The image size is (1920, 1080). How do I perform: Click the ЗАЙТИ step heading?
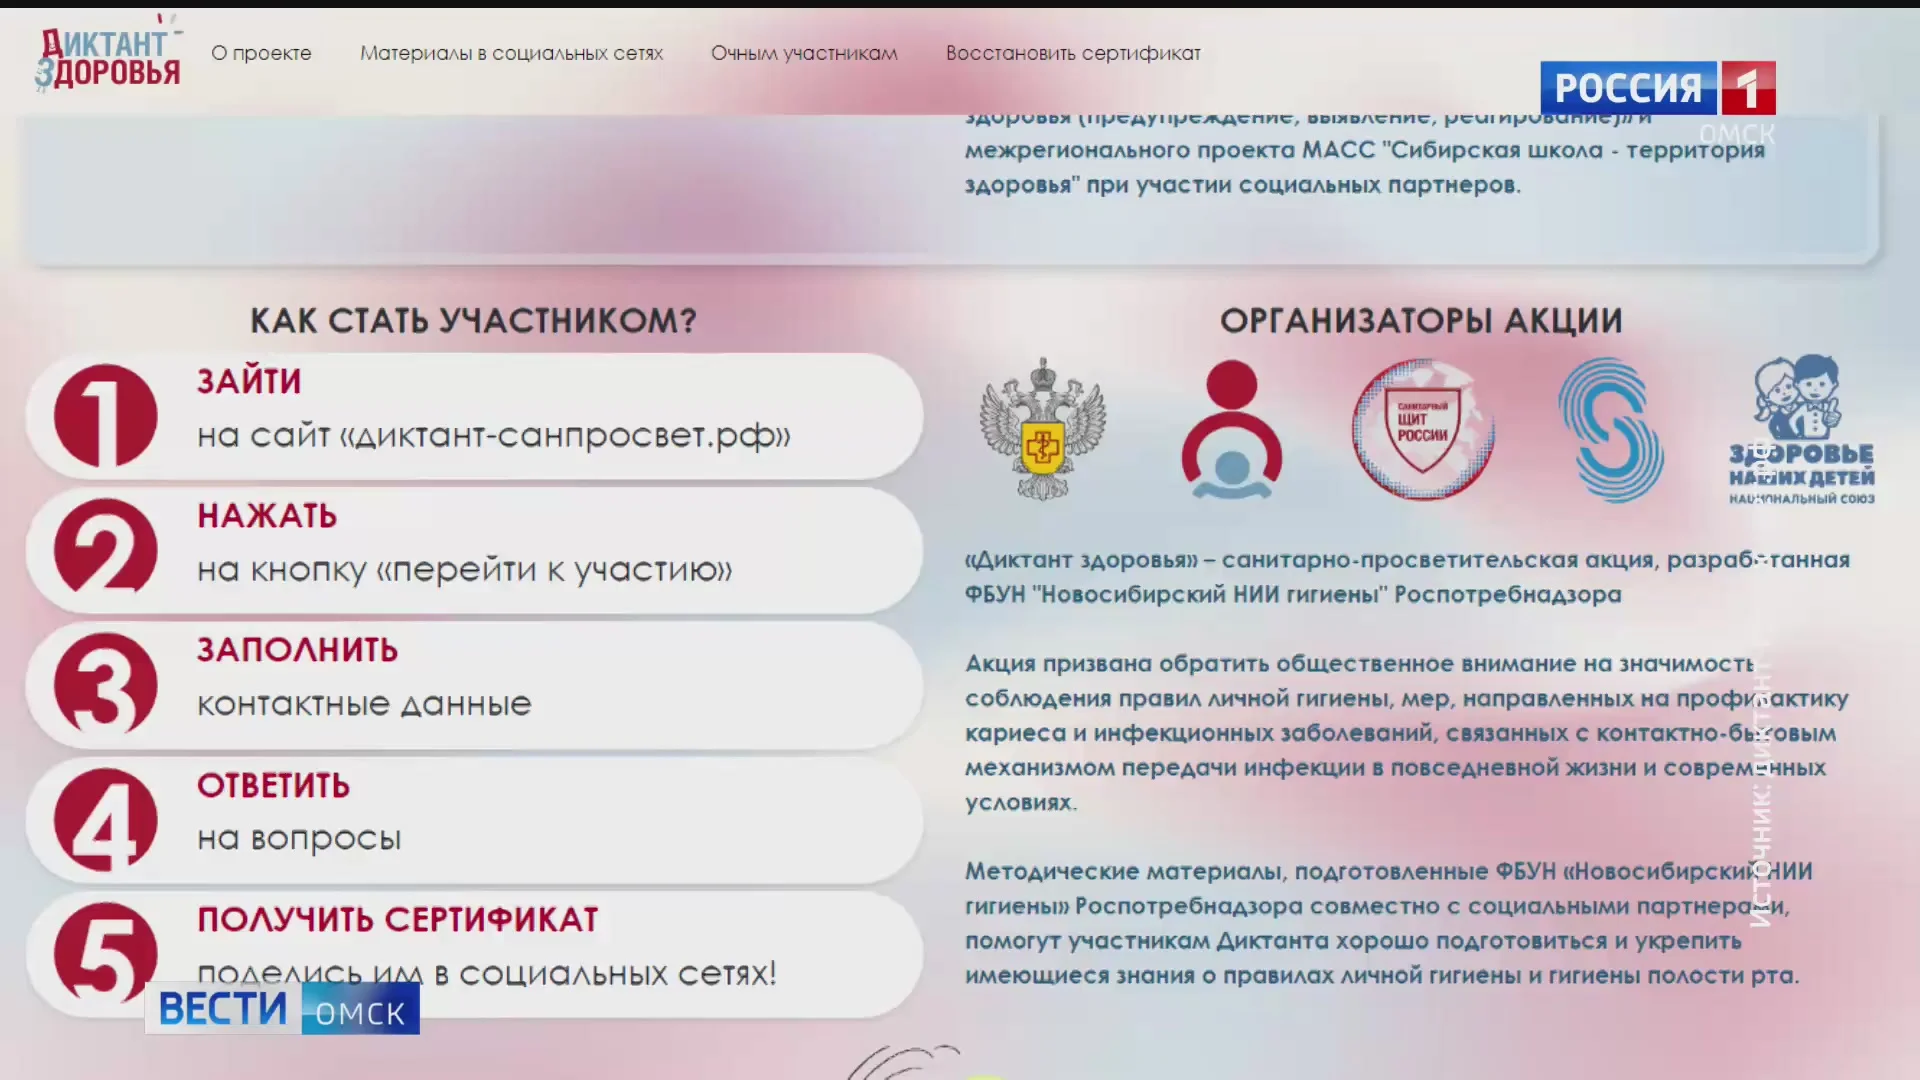pos(249,381)
